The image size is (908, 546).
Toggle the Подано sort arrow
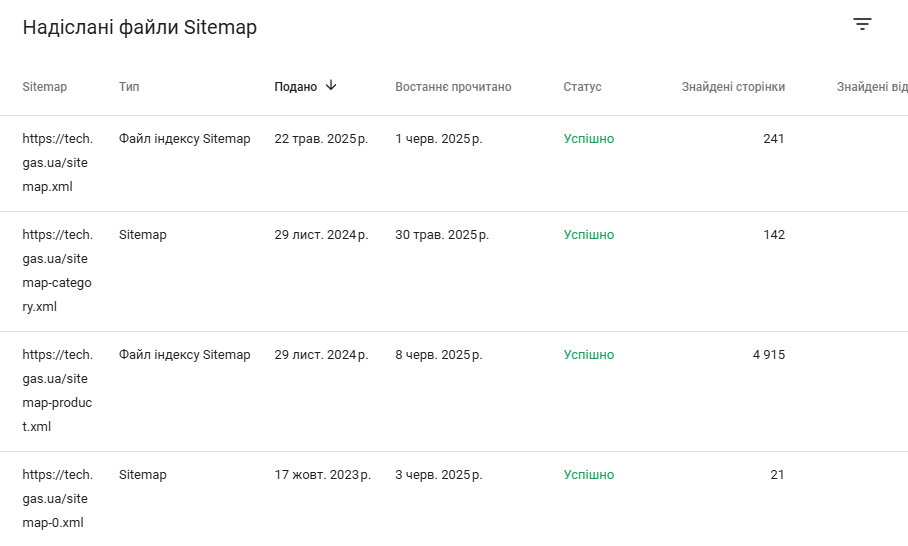331,86
